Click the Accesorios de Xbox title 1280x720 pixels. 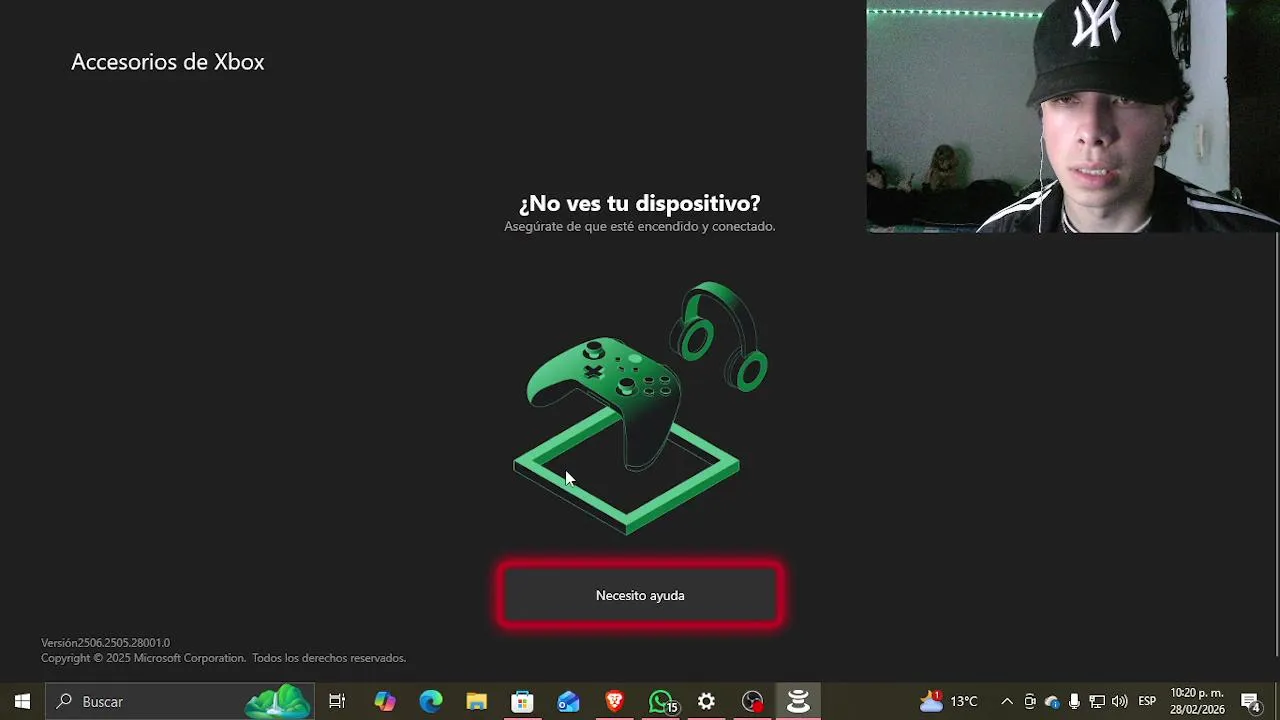168,62
